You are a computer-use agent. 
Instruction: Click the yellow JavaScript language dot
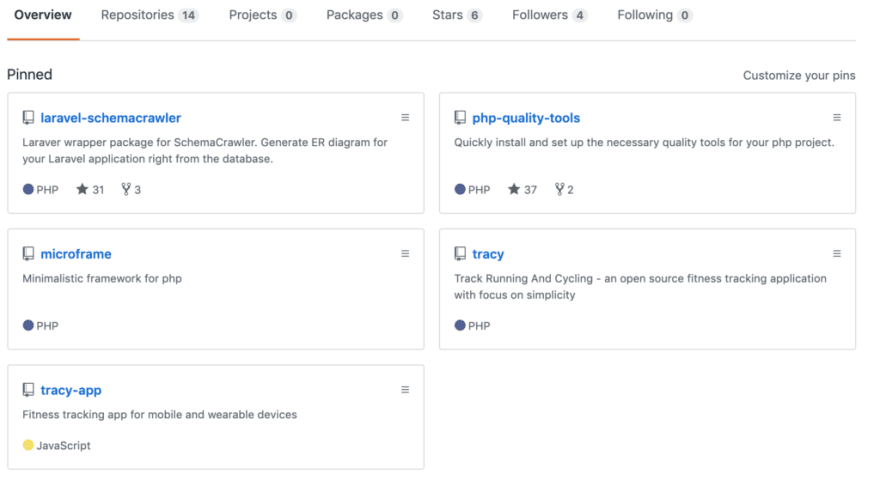pos(28,445)
